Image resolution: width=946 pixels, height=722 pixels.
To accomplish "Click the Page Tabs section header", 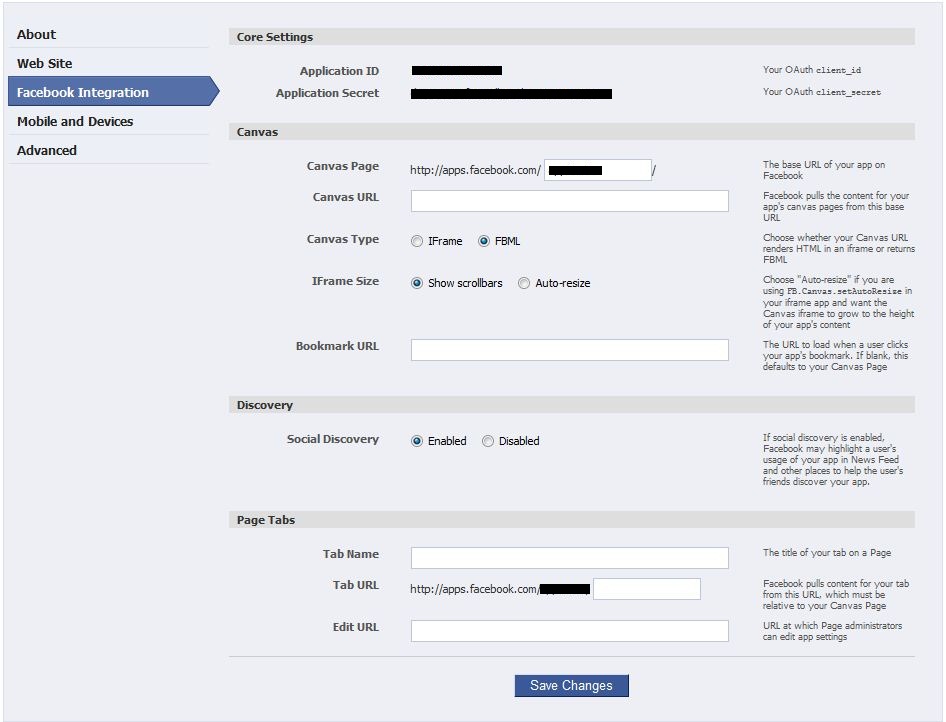I will click(x=571, y=519).
